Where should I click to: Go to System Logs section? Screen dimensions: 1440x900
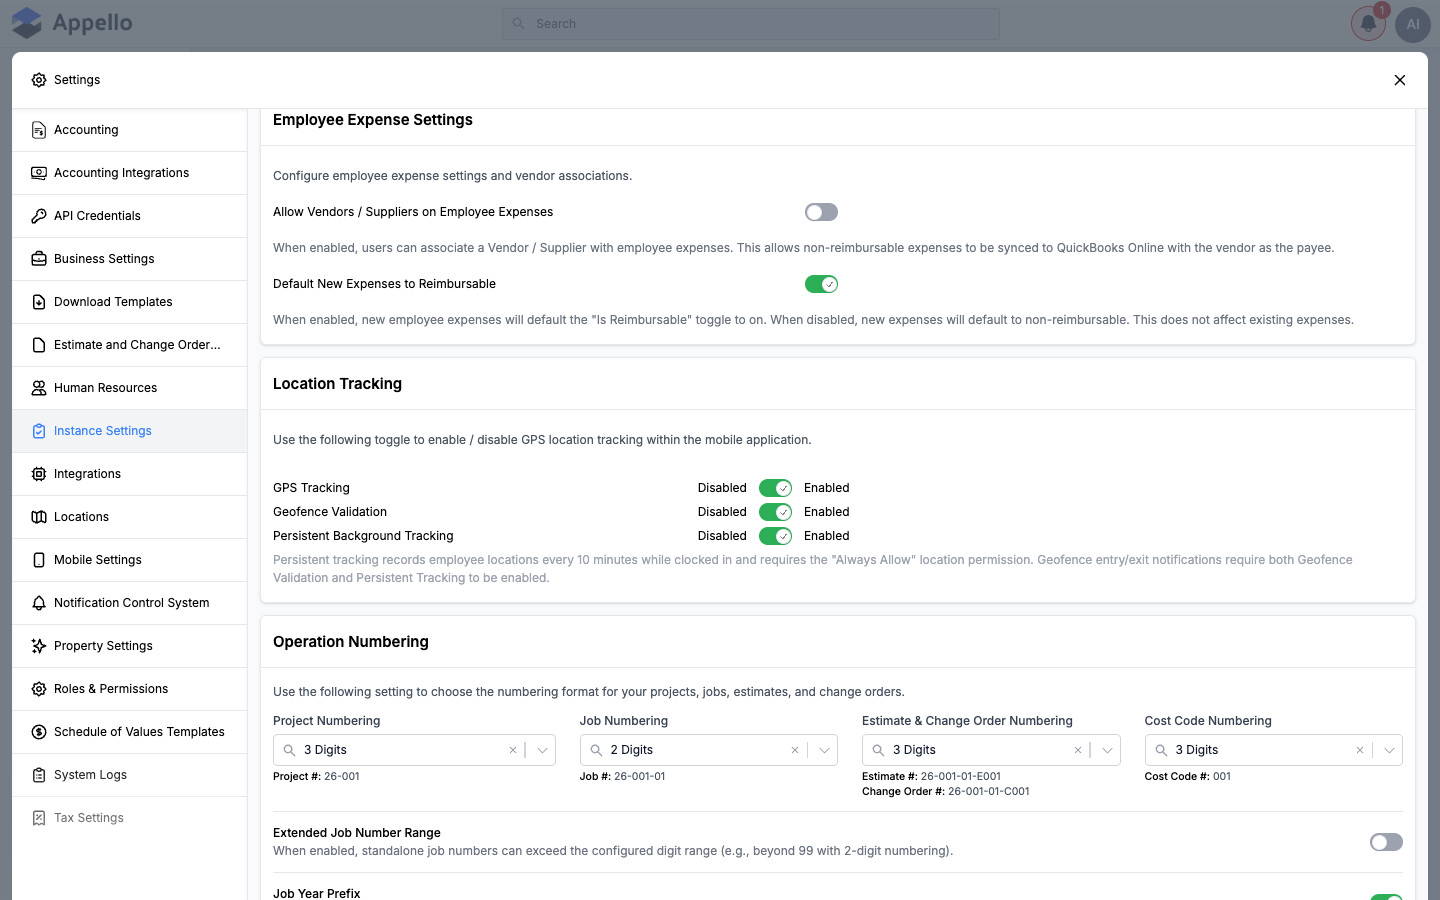(x=130, y=775)
